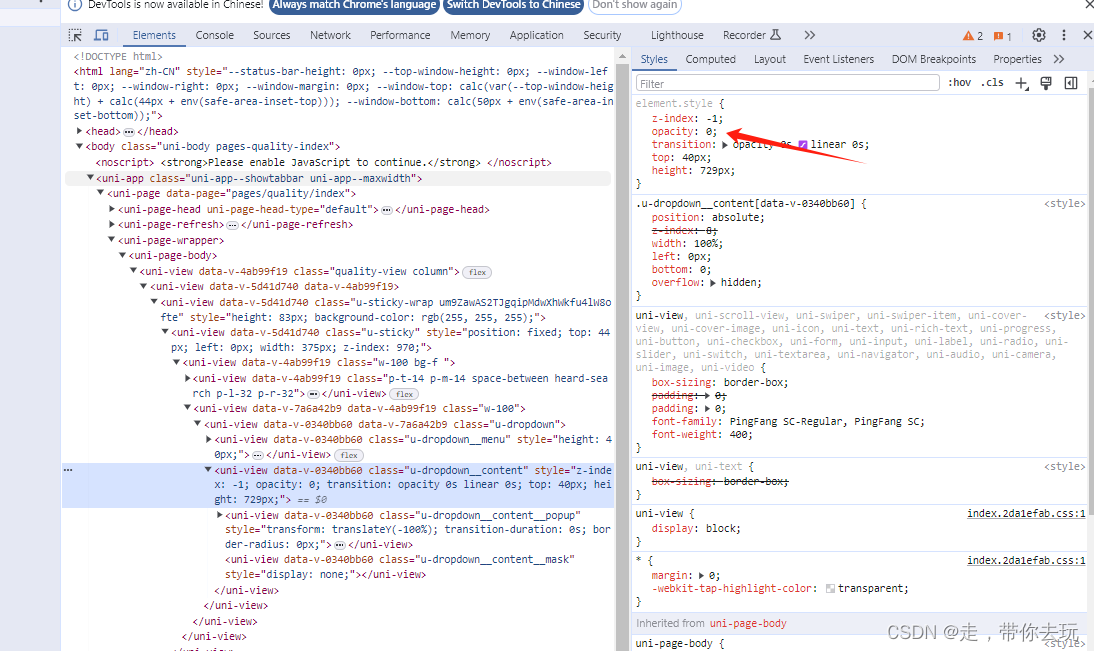Select the u-dropdown__content__mask node

(400, 567)
